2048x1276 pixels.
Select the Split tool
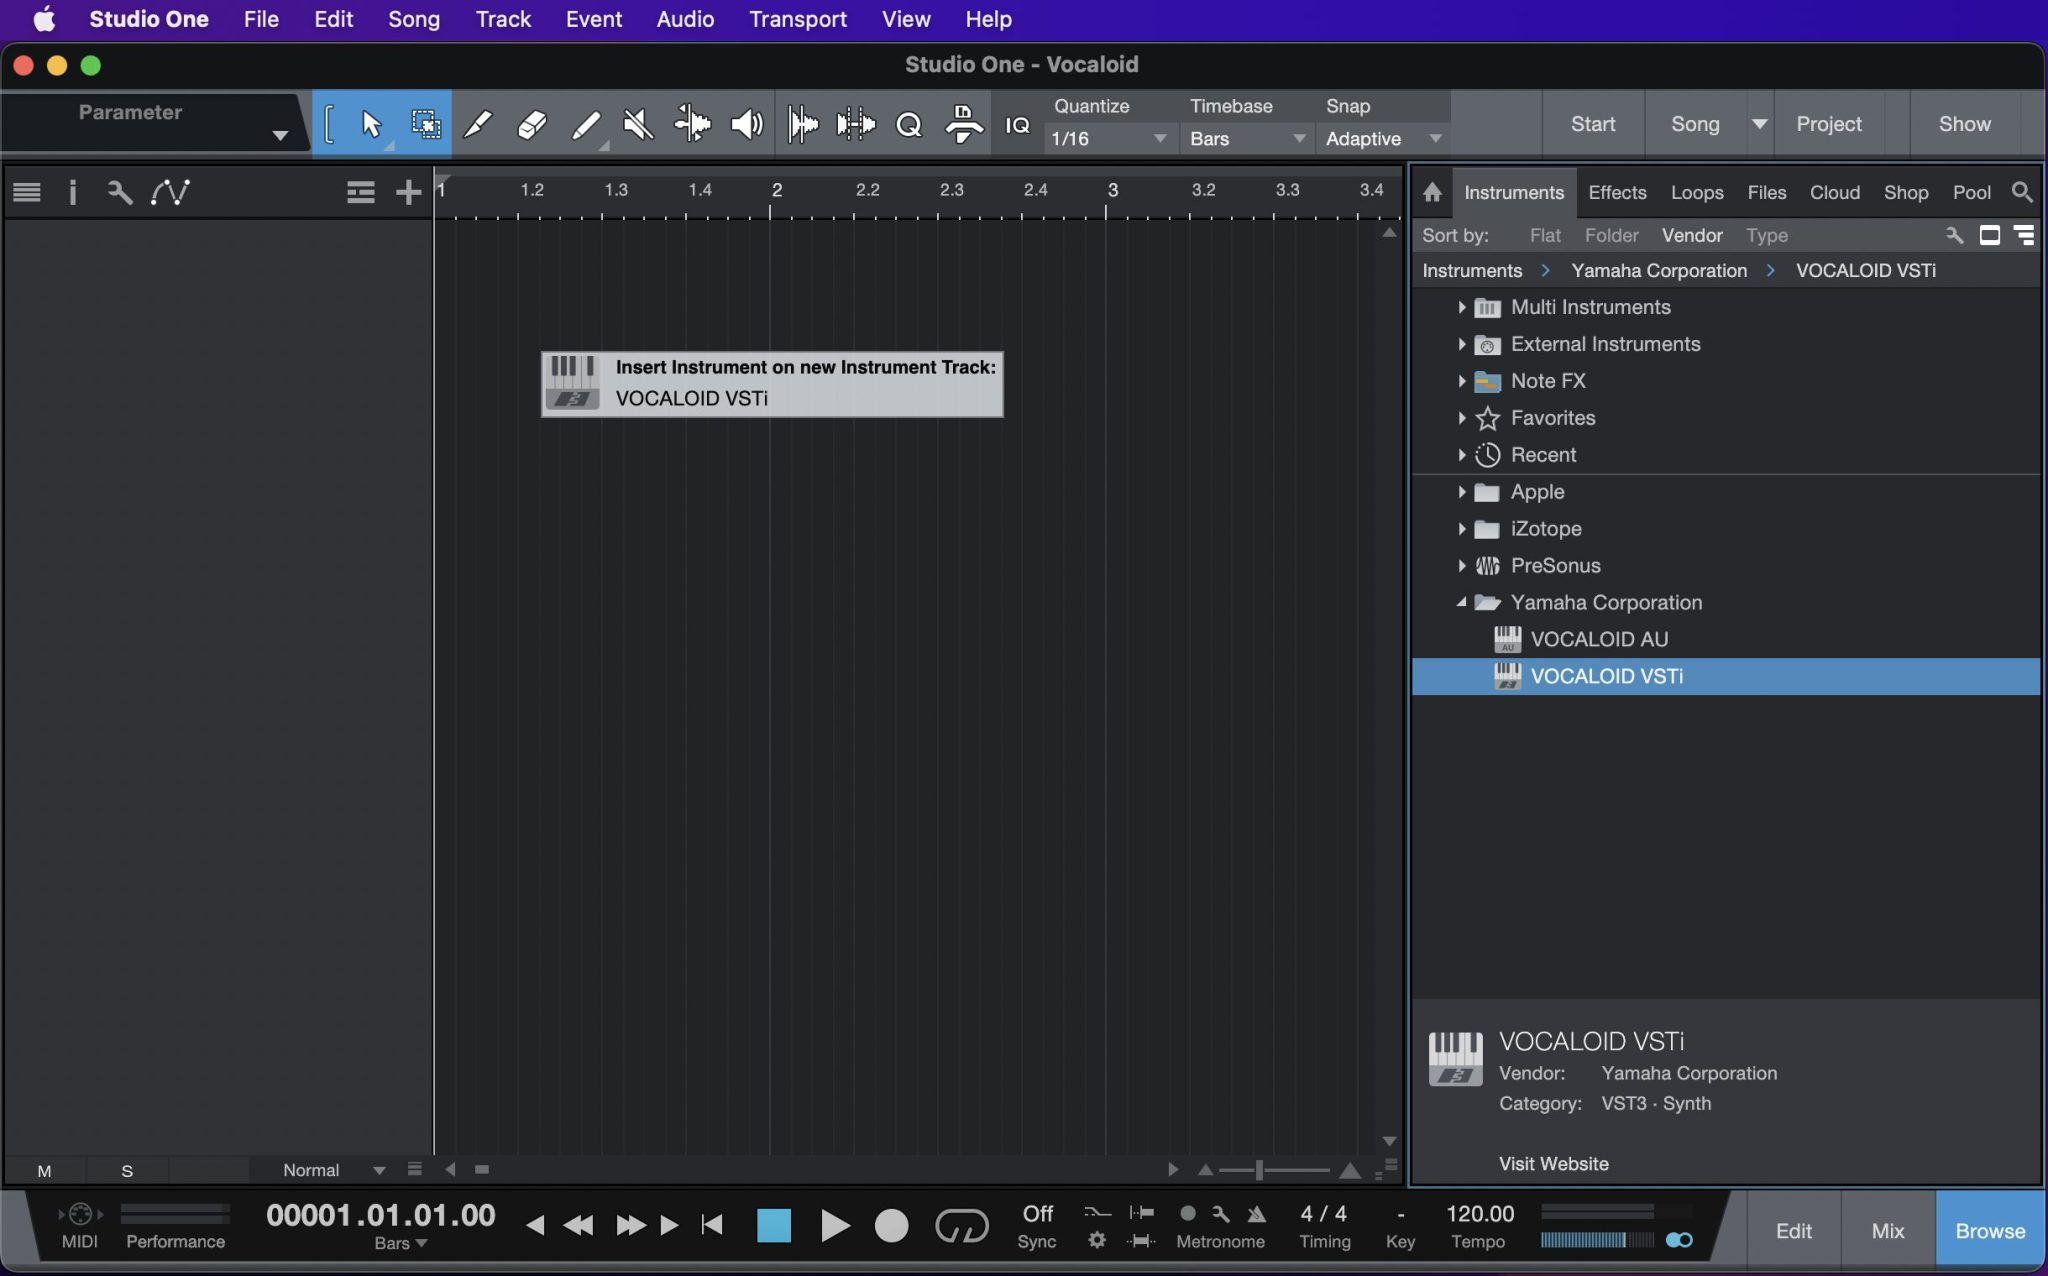click(478, 123)
